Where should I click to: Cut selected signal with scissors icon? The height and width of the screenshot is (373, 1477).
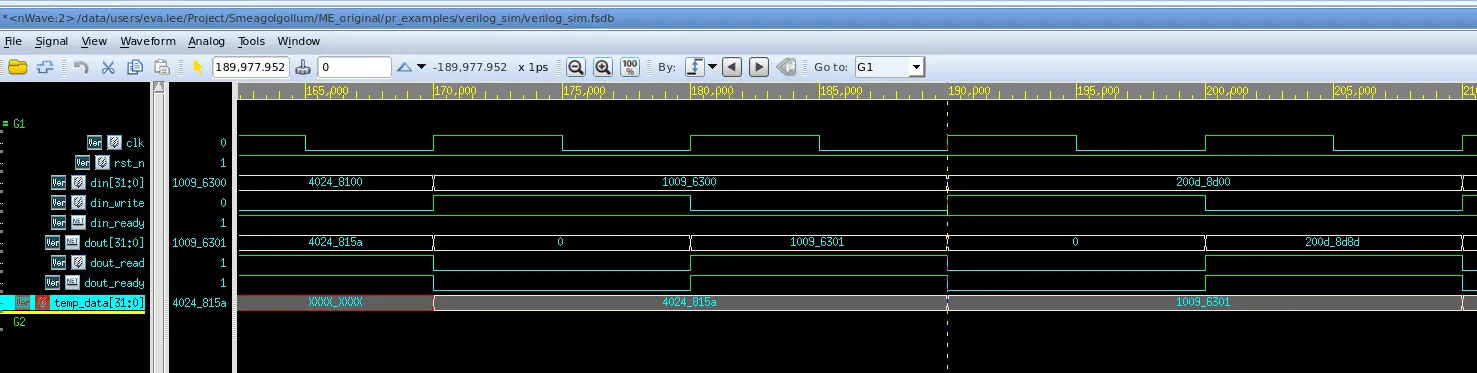pyautogui.click(x=108, y=67)
